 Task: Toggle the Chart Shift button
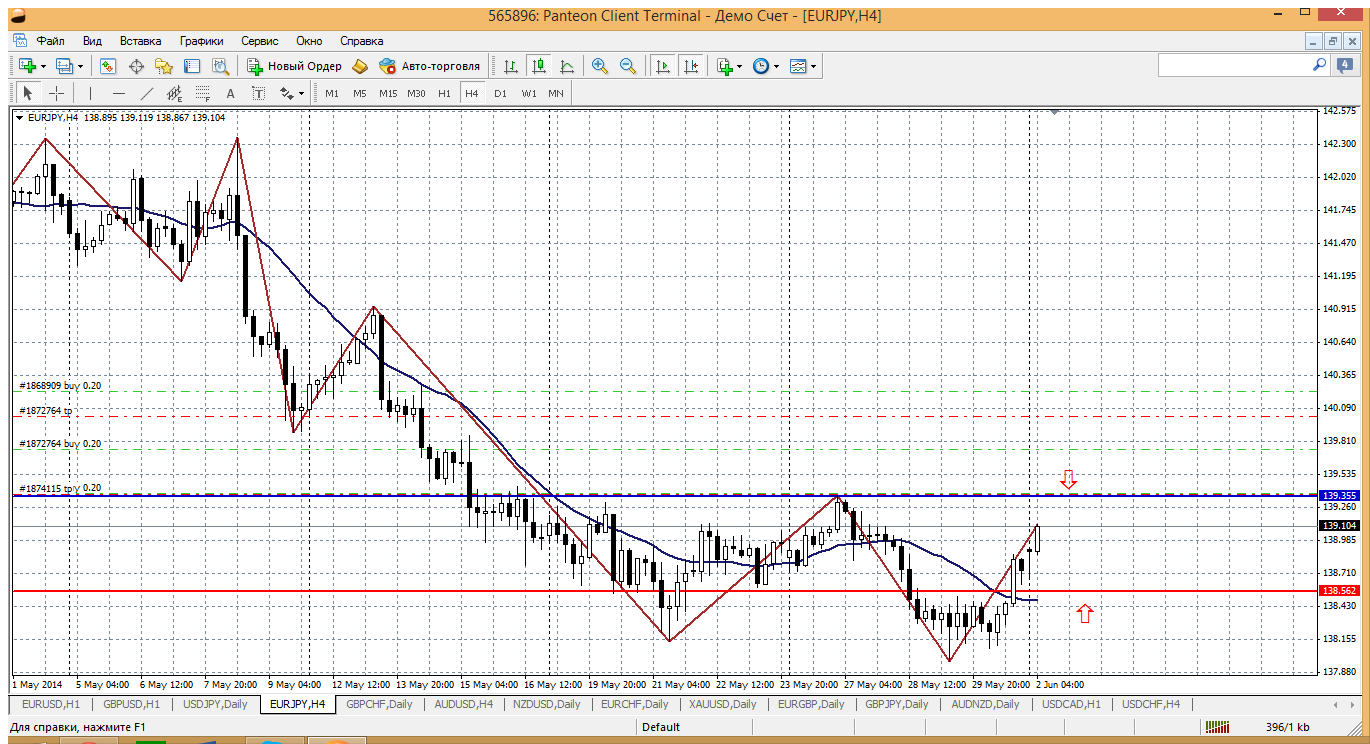point(691,66)
